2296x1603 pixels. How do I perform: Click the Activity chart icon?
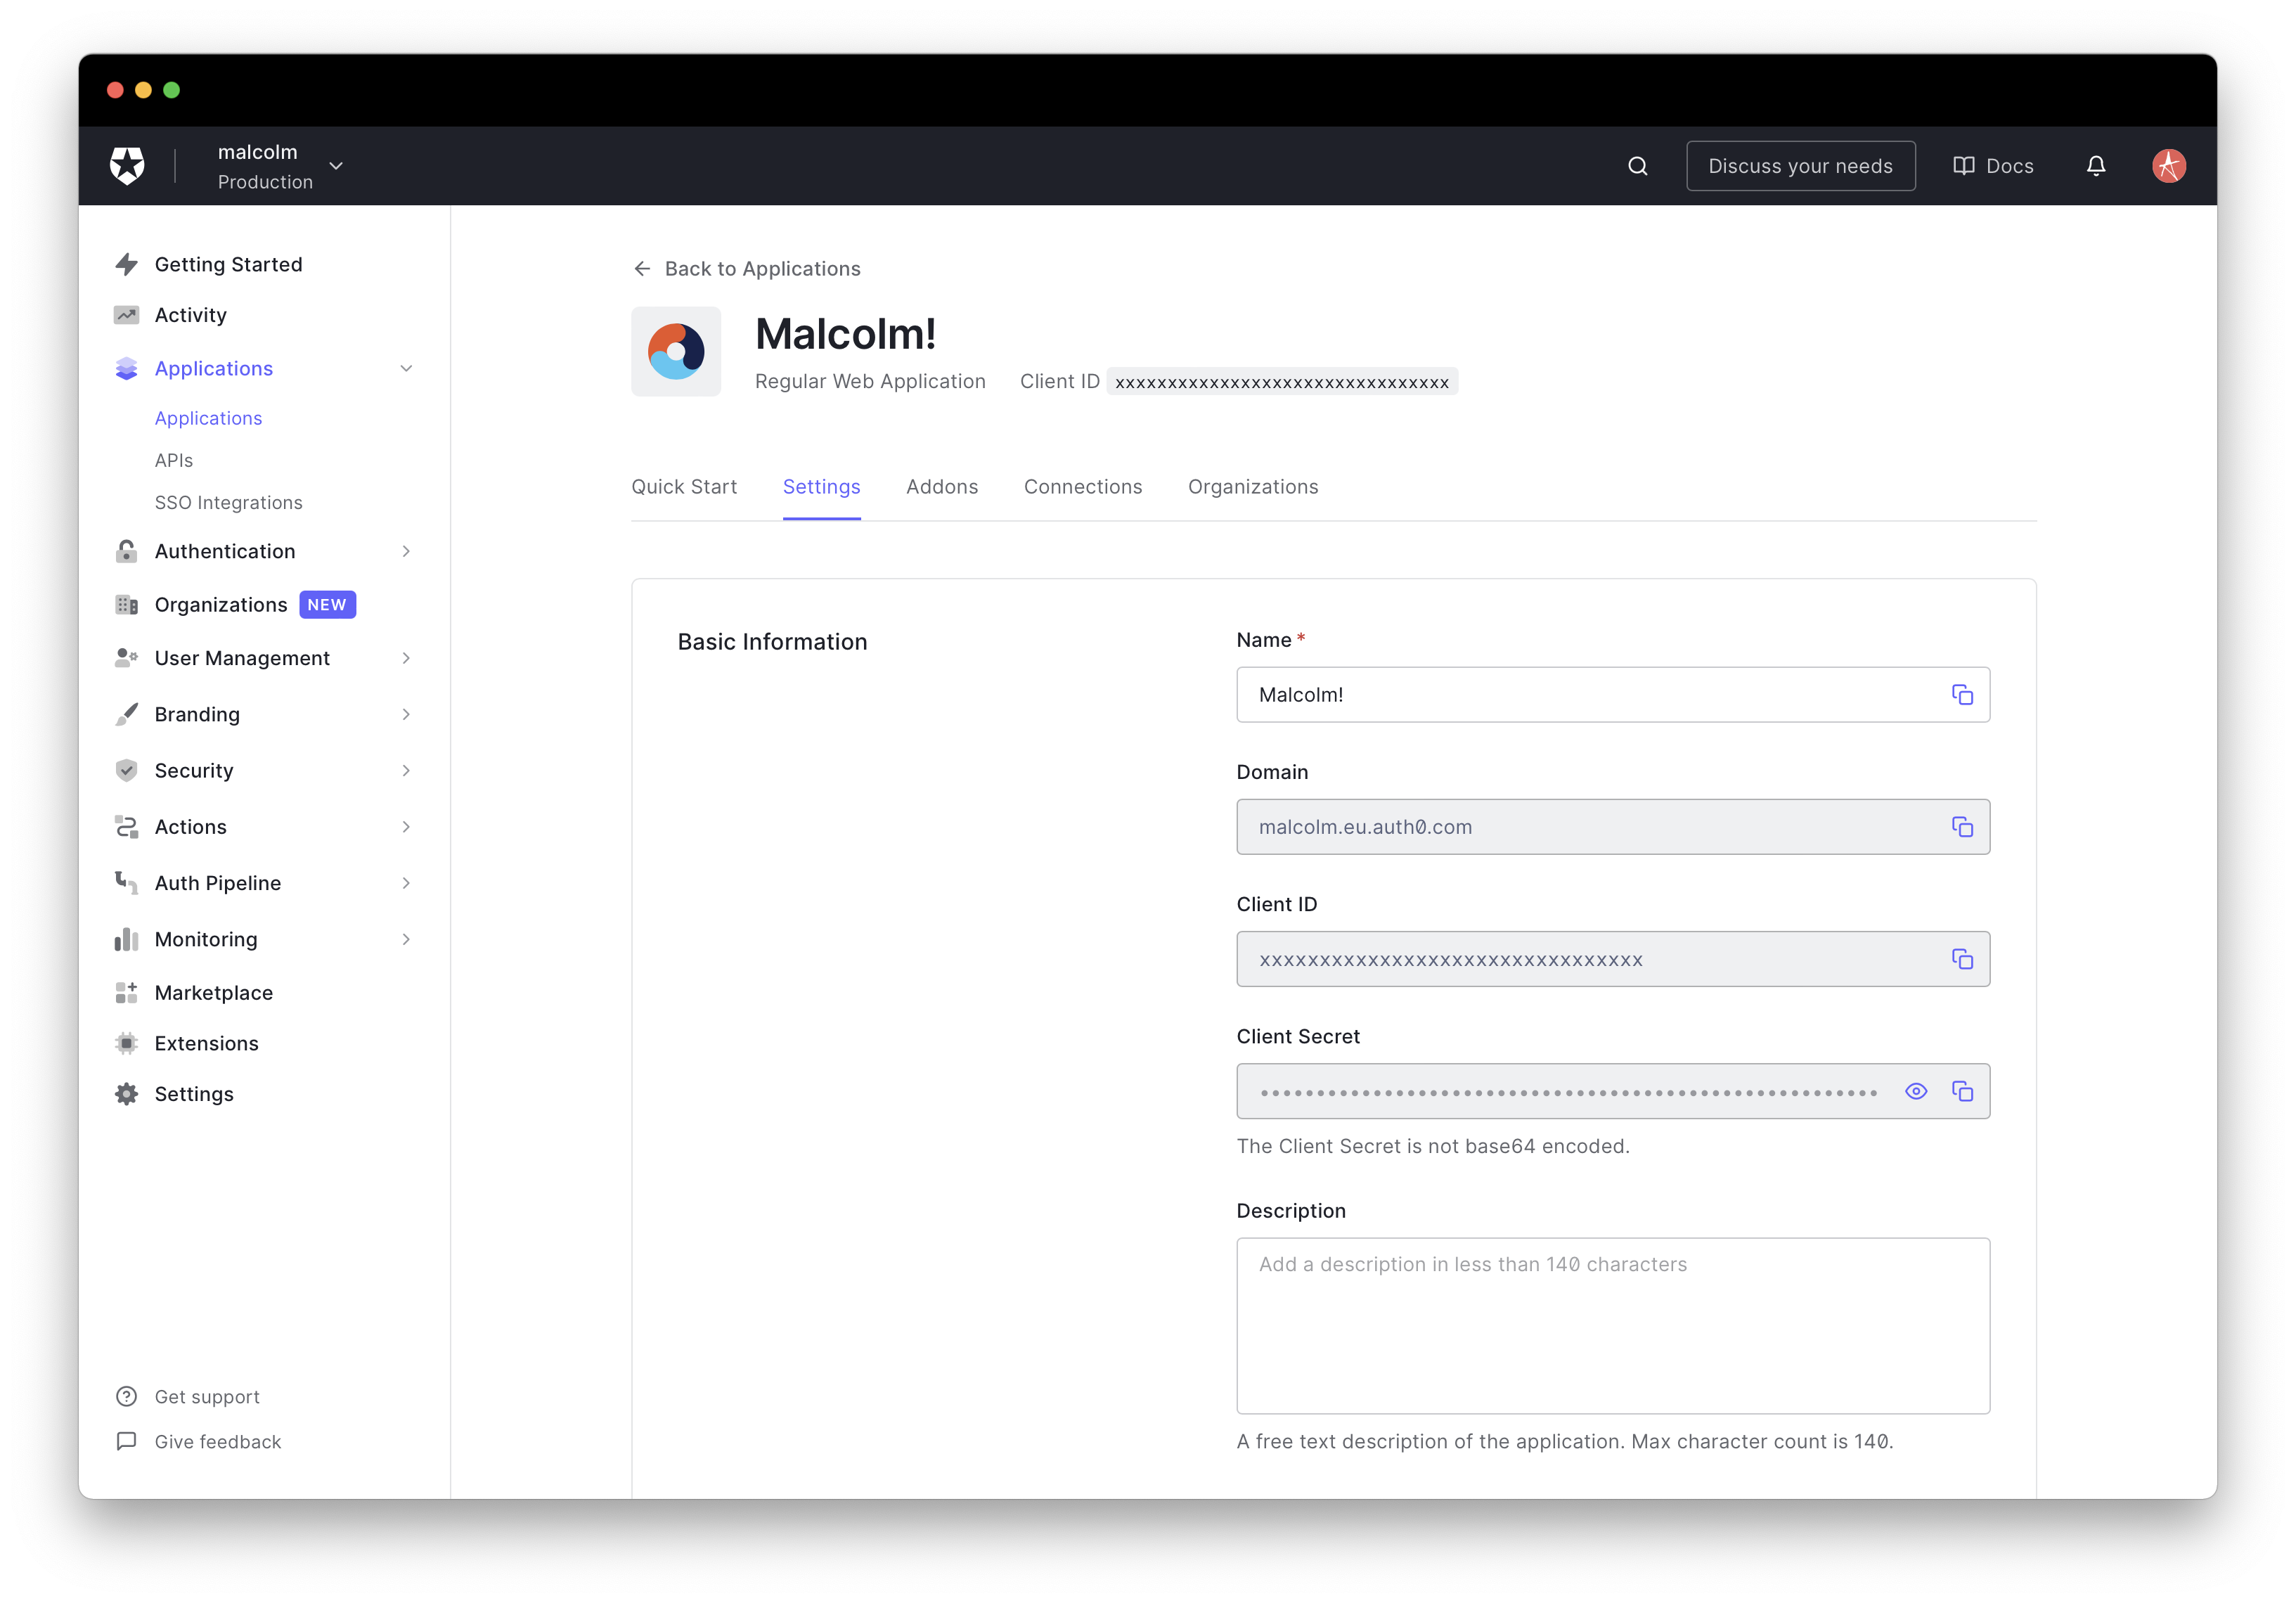(x=126, y=315)
